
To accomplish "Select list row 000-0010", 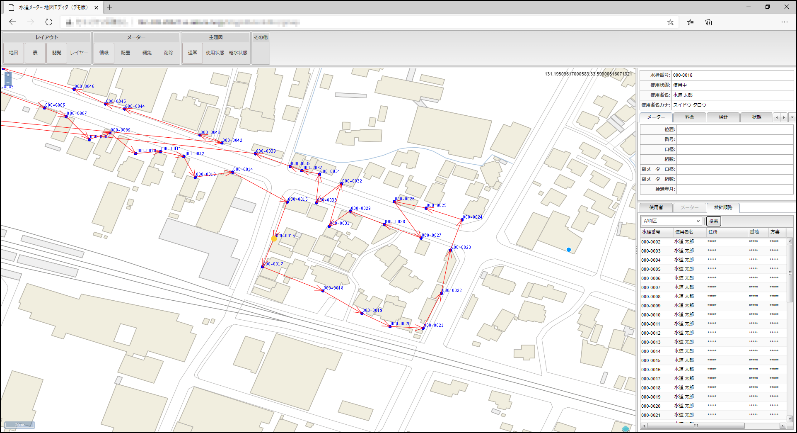I will tap(714, 315).
